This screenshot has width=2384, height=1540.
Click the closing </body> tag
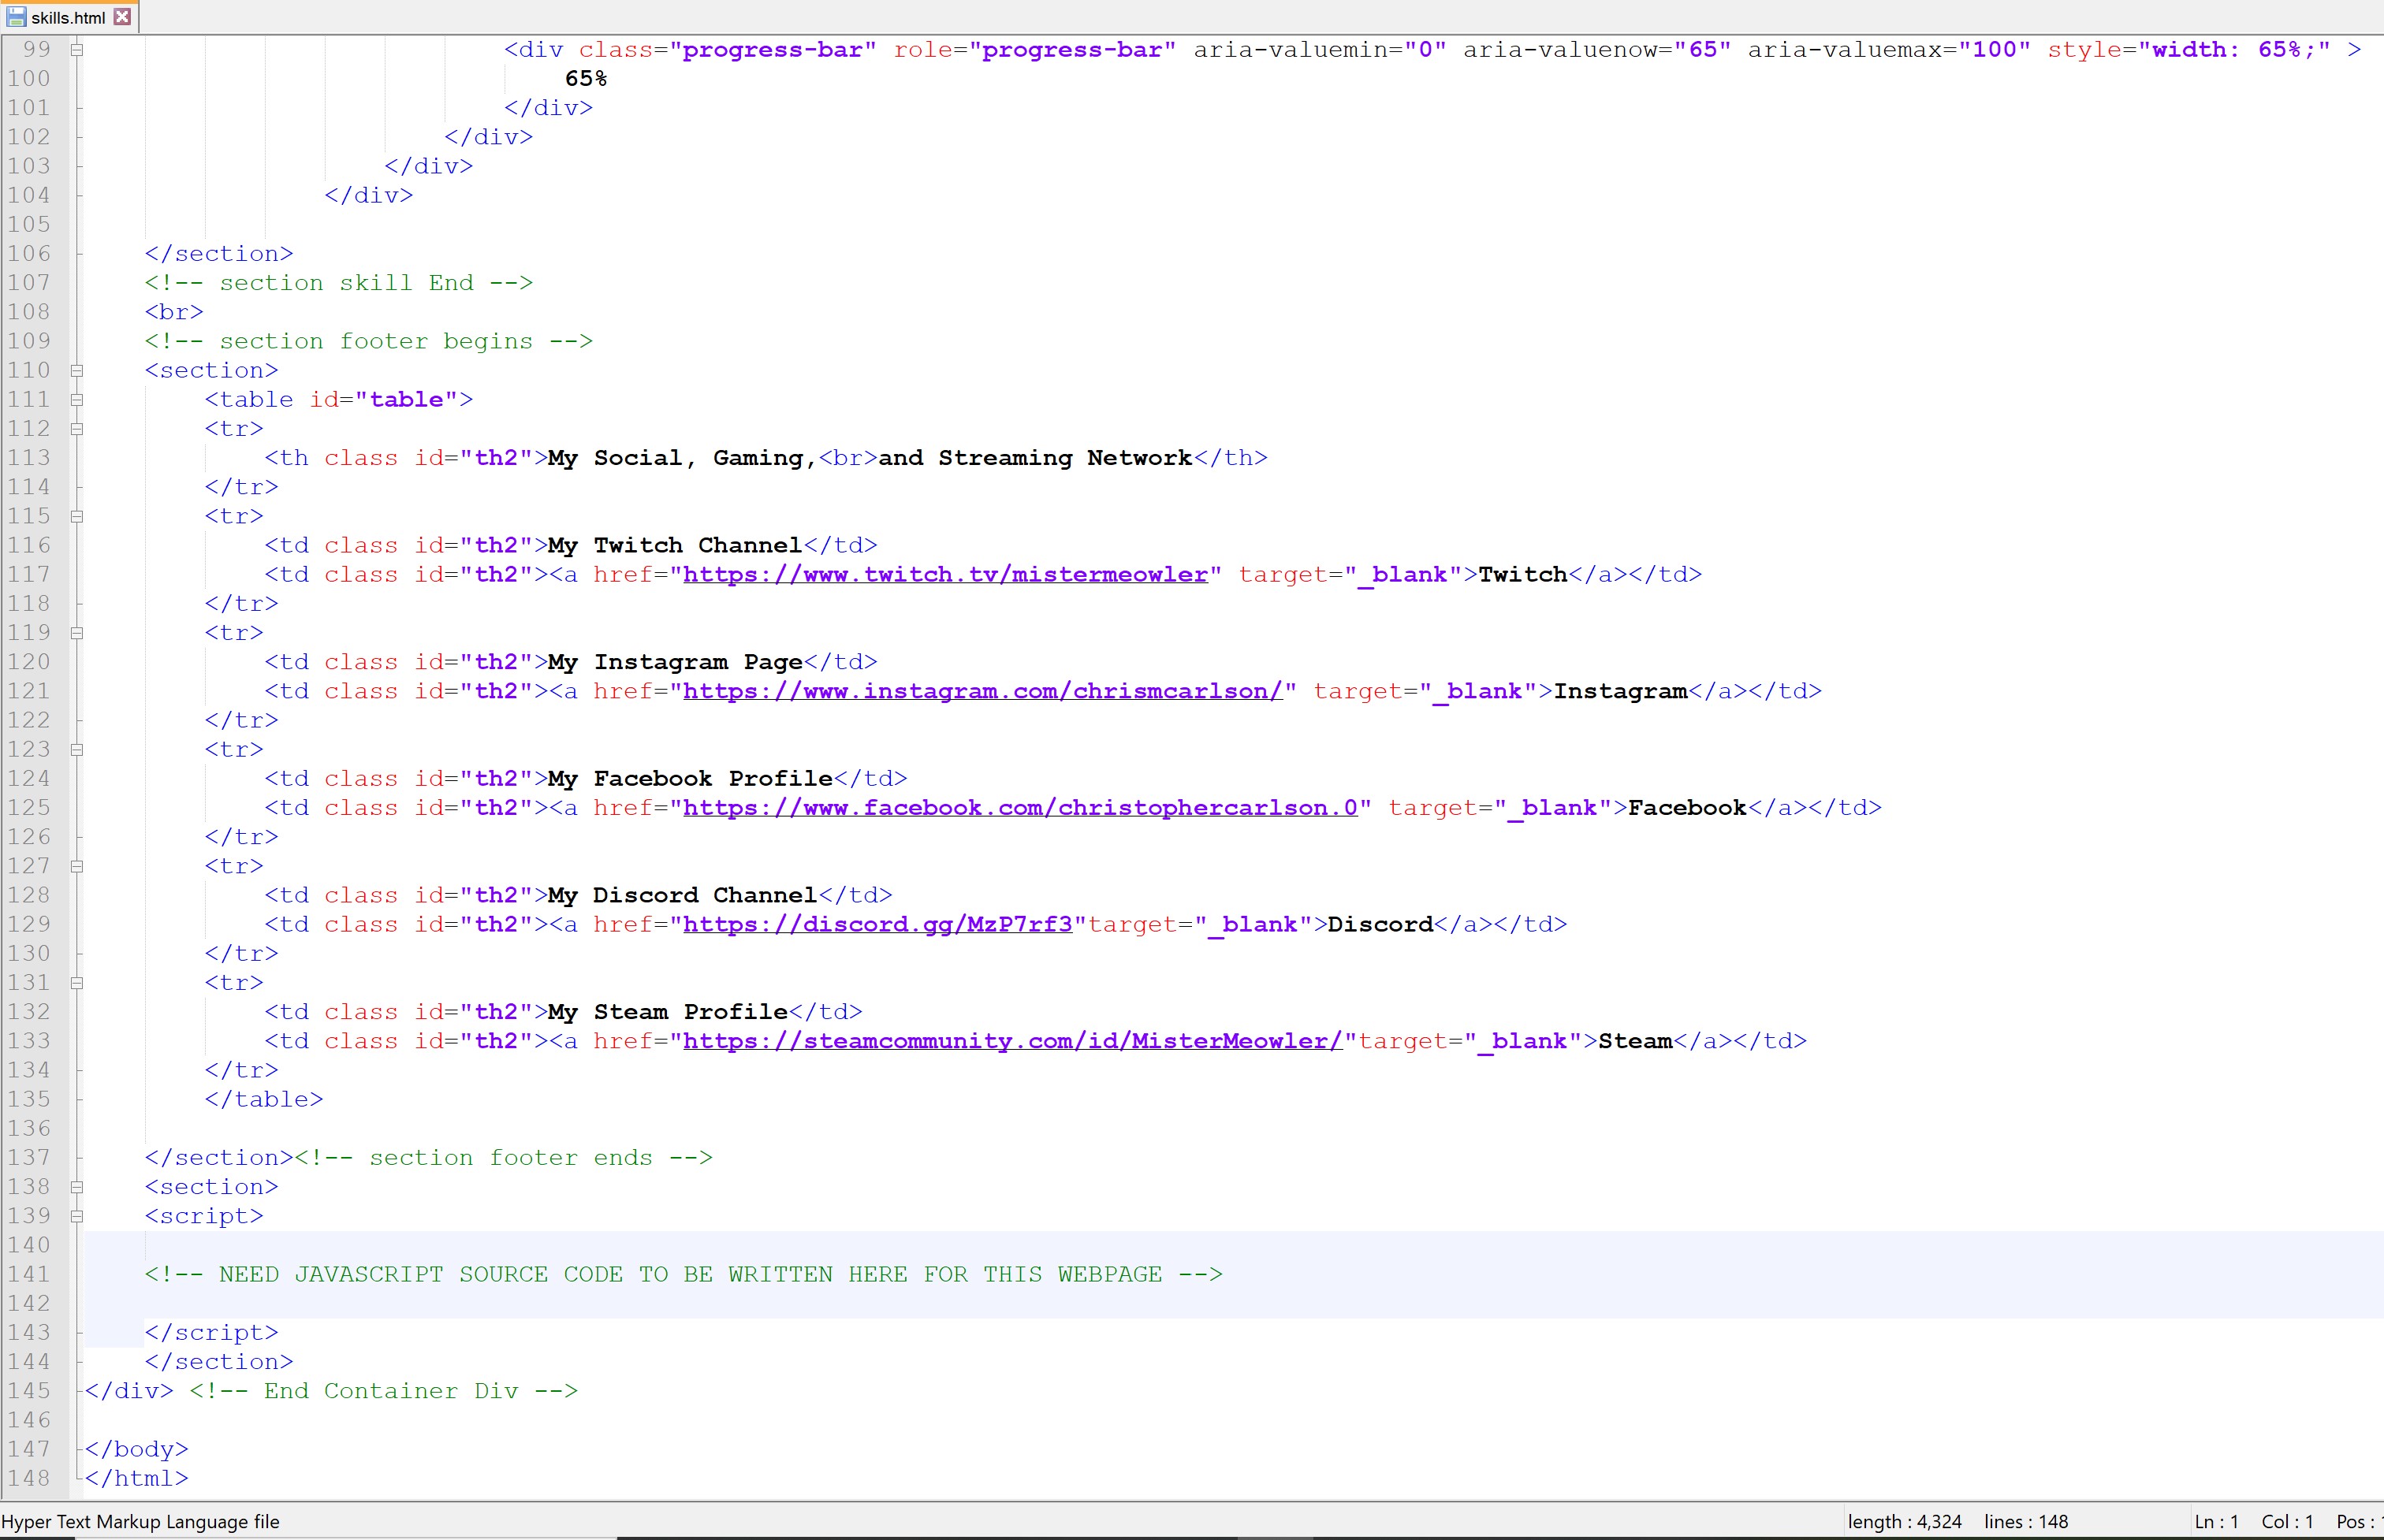137,1449
